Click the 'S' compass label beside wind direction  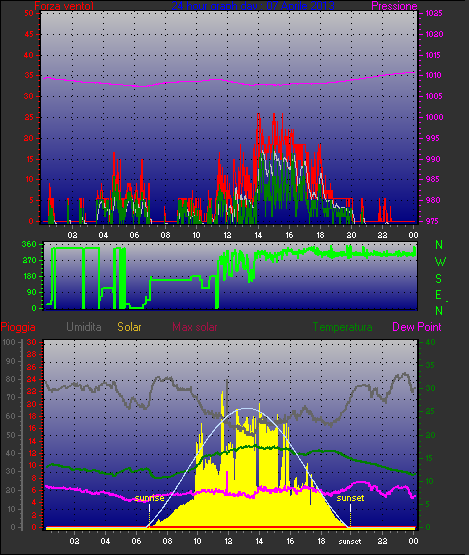pos(439,279)
